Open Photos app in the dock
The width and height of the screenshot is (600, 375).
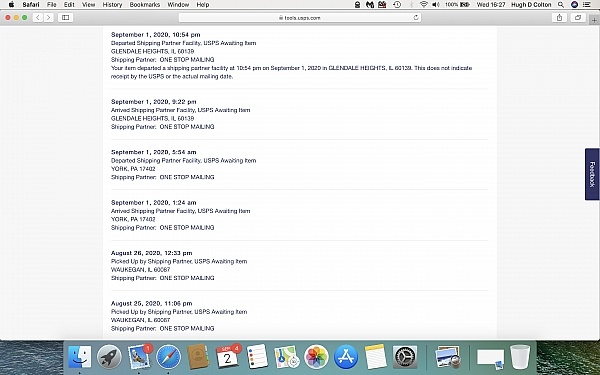(316, 357)
